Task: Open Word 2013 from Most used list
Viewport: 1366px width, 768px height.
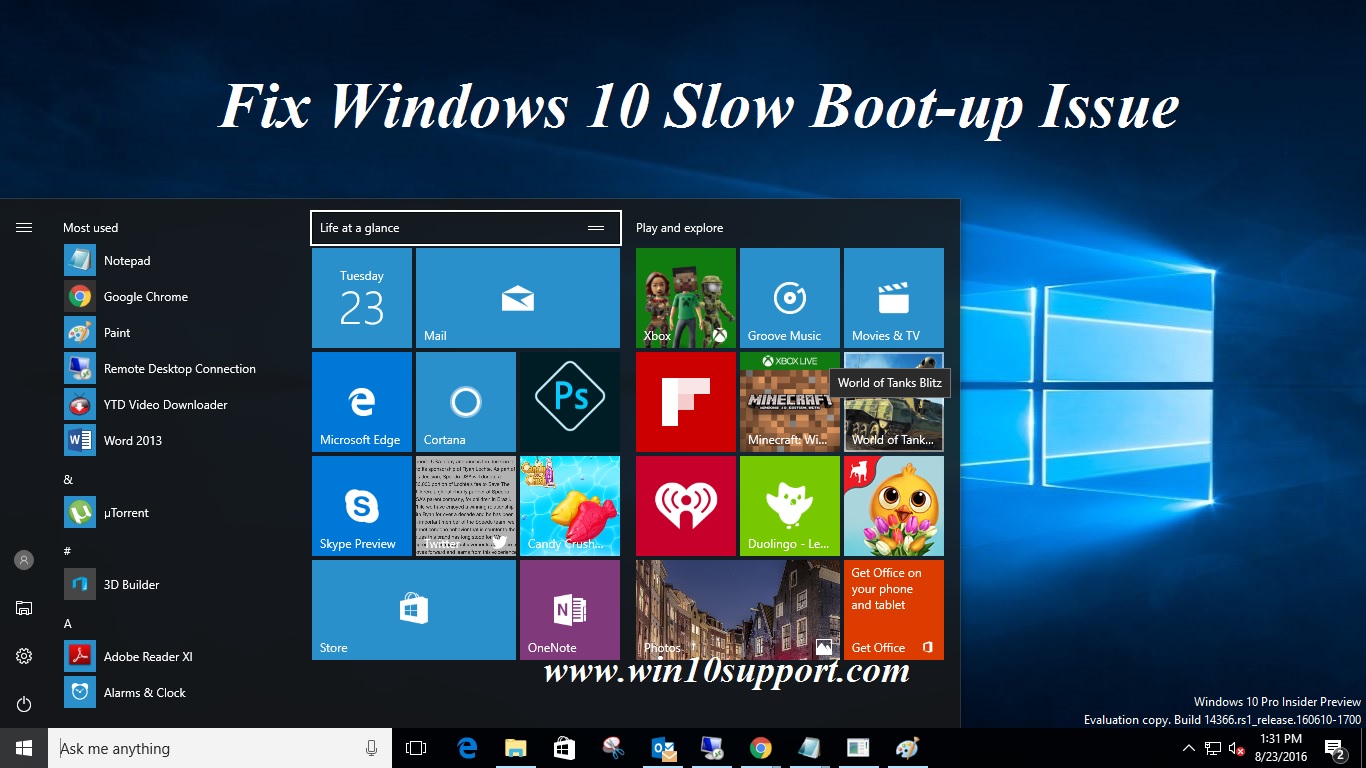Action: [180, 441]
